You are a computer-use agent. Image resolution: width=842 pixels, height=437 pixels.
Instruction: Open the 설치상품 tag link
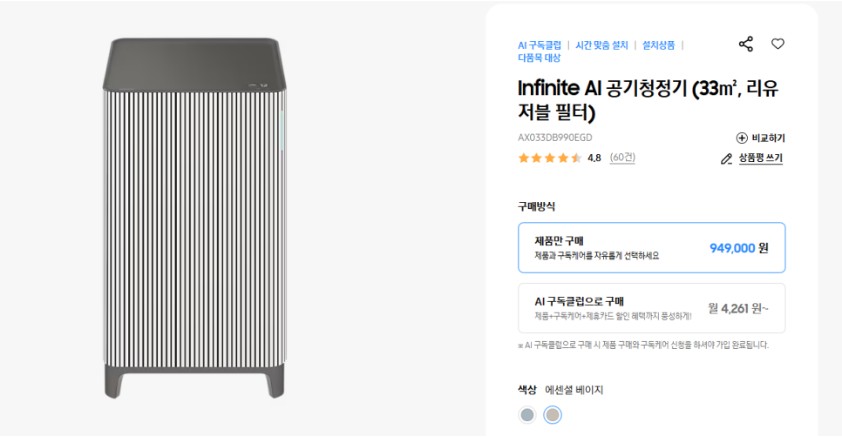[658, 46]
